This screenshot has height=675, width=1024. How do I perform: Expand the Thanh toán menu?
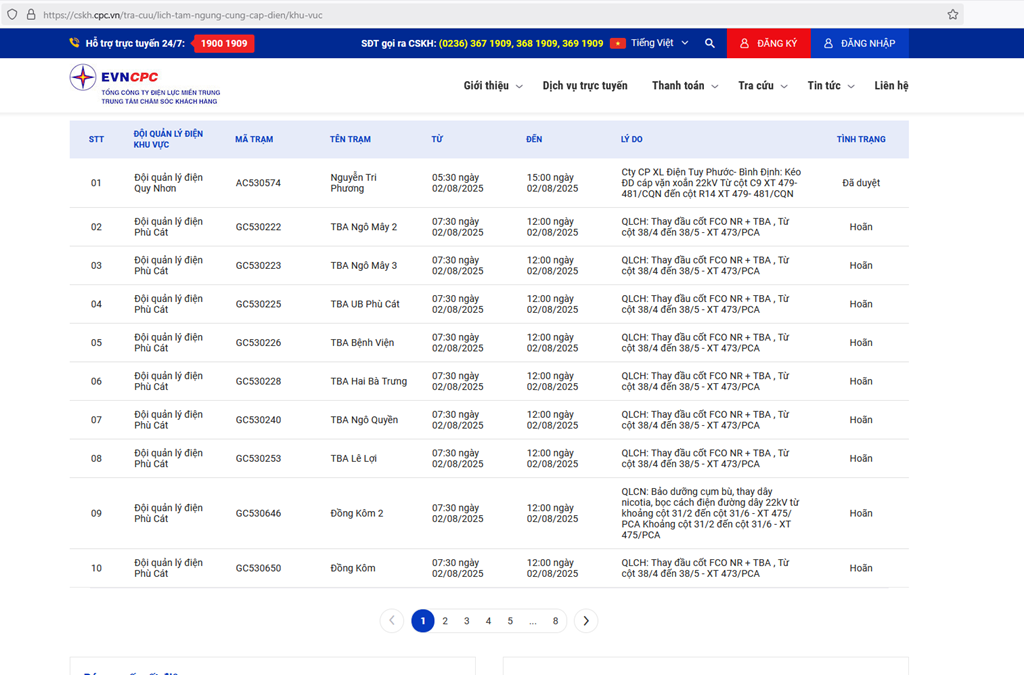pos(684,86)
